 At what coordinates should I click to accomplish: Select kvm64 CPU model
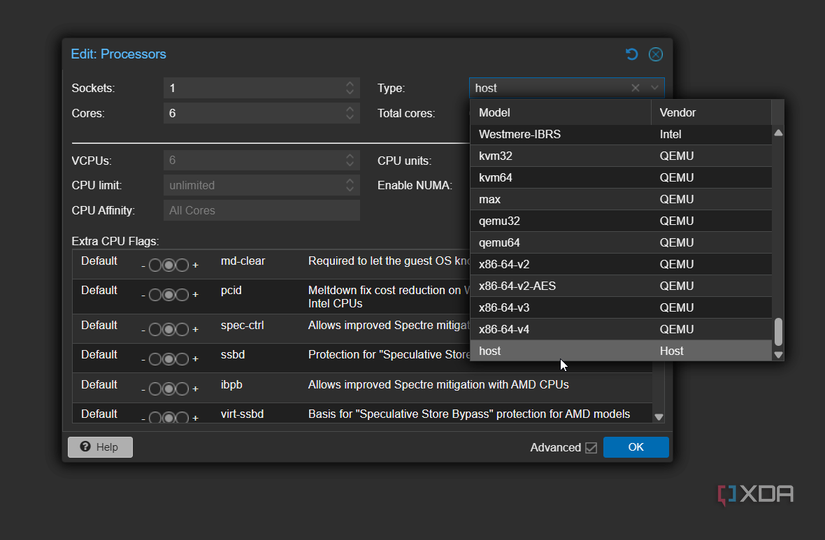pyautogui.click(x=621, y=177)
